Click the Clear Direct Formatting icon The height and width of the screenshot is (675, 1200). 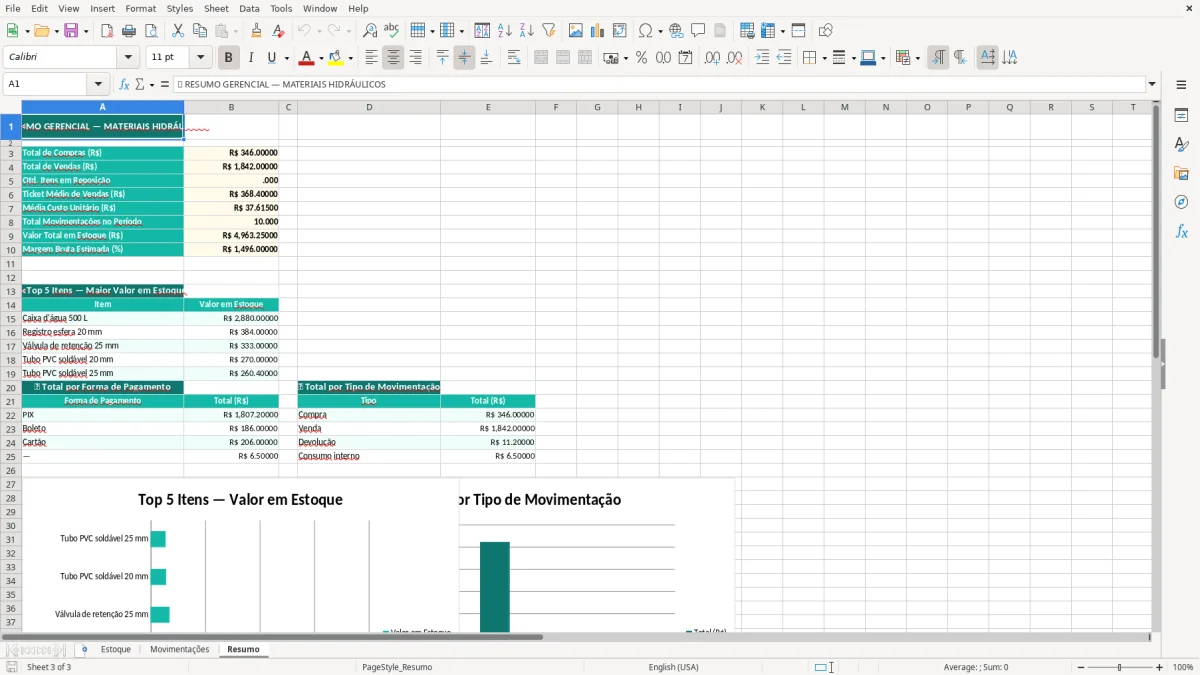(x=278, y=31)
